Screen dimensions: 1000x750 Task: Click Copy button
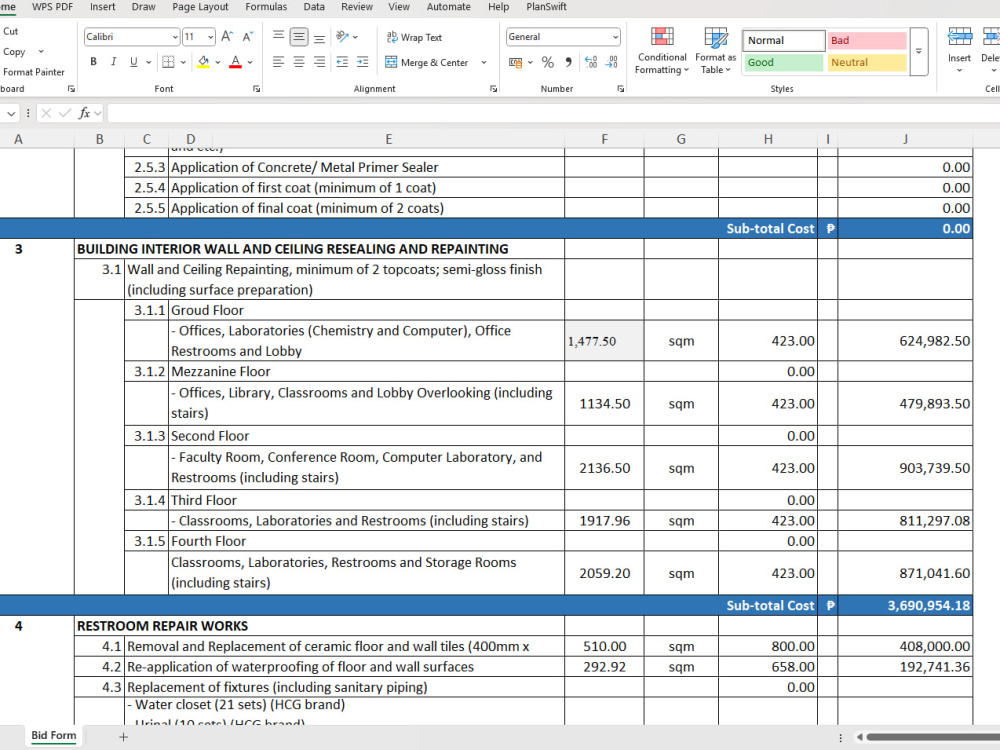click(x=14, y=52)
